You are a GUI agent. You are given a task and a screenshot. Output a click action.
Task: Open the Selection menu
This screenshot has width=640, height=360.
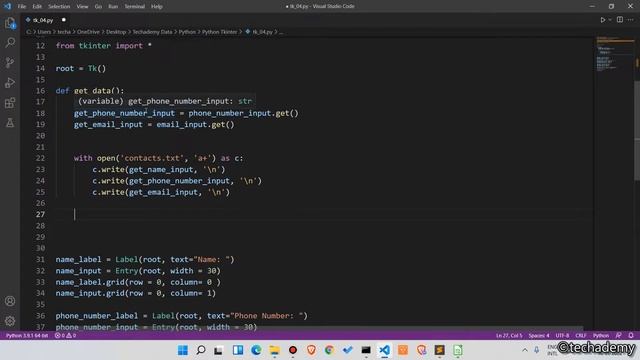point(59,7)
